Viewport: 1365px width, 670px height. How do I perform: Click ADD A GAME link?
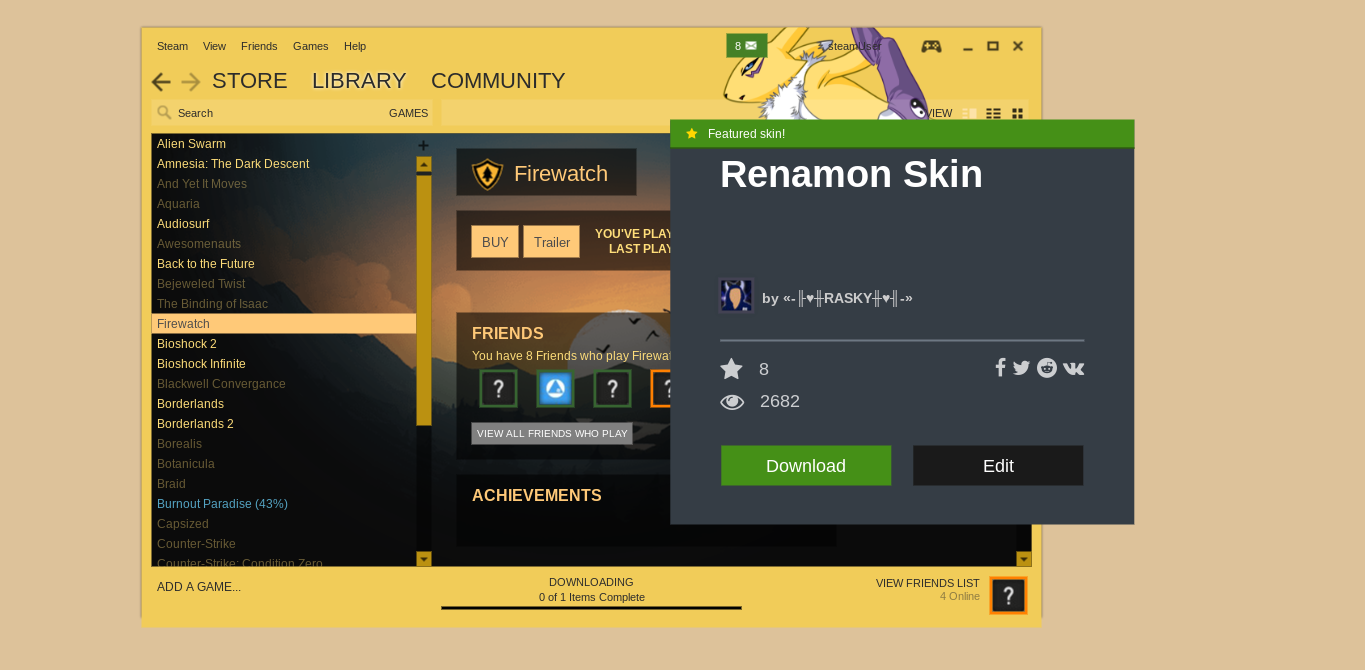199,587
